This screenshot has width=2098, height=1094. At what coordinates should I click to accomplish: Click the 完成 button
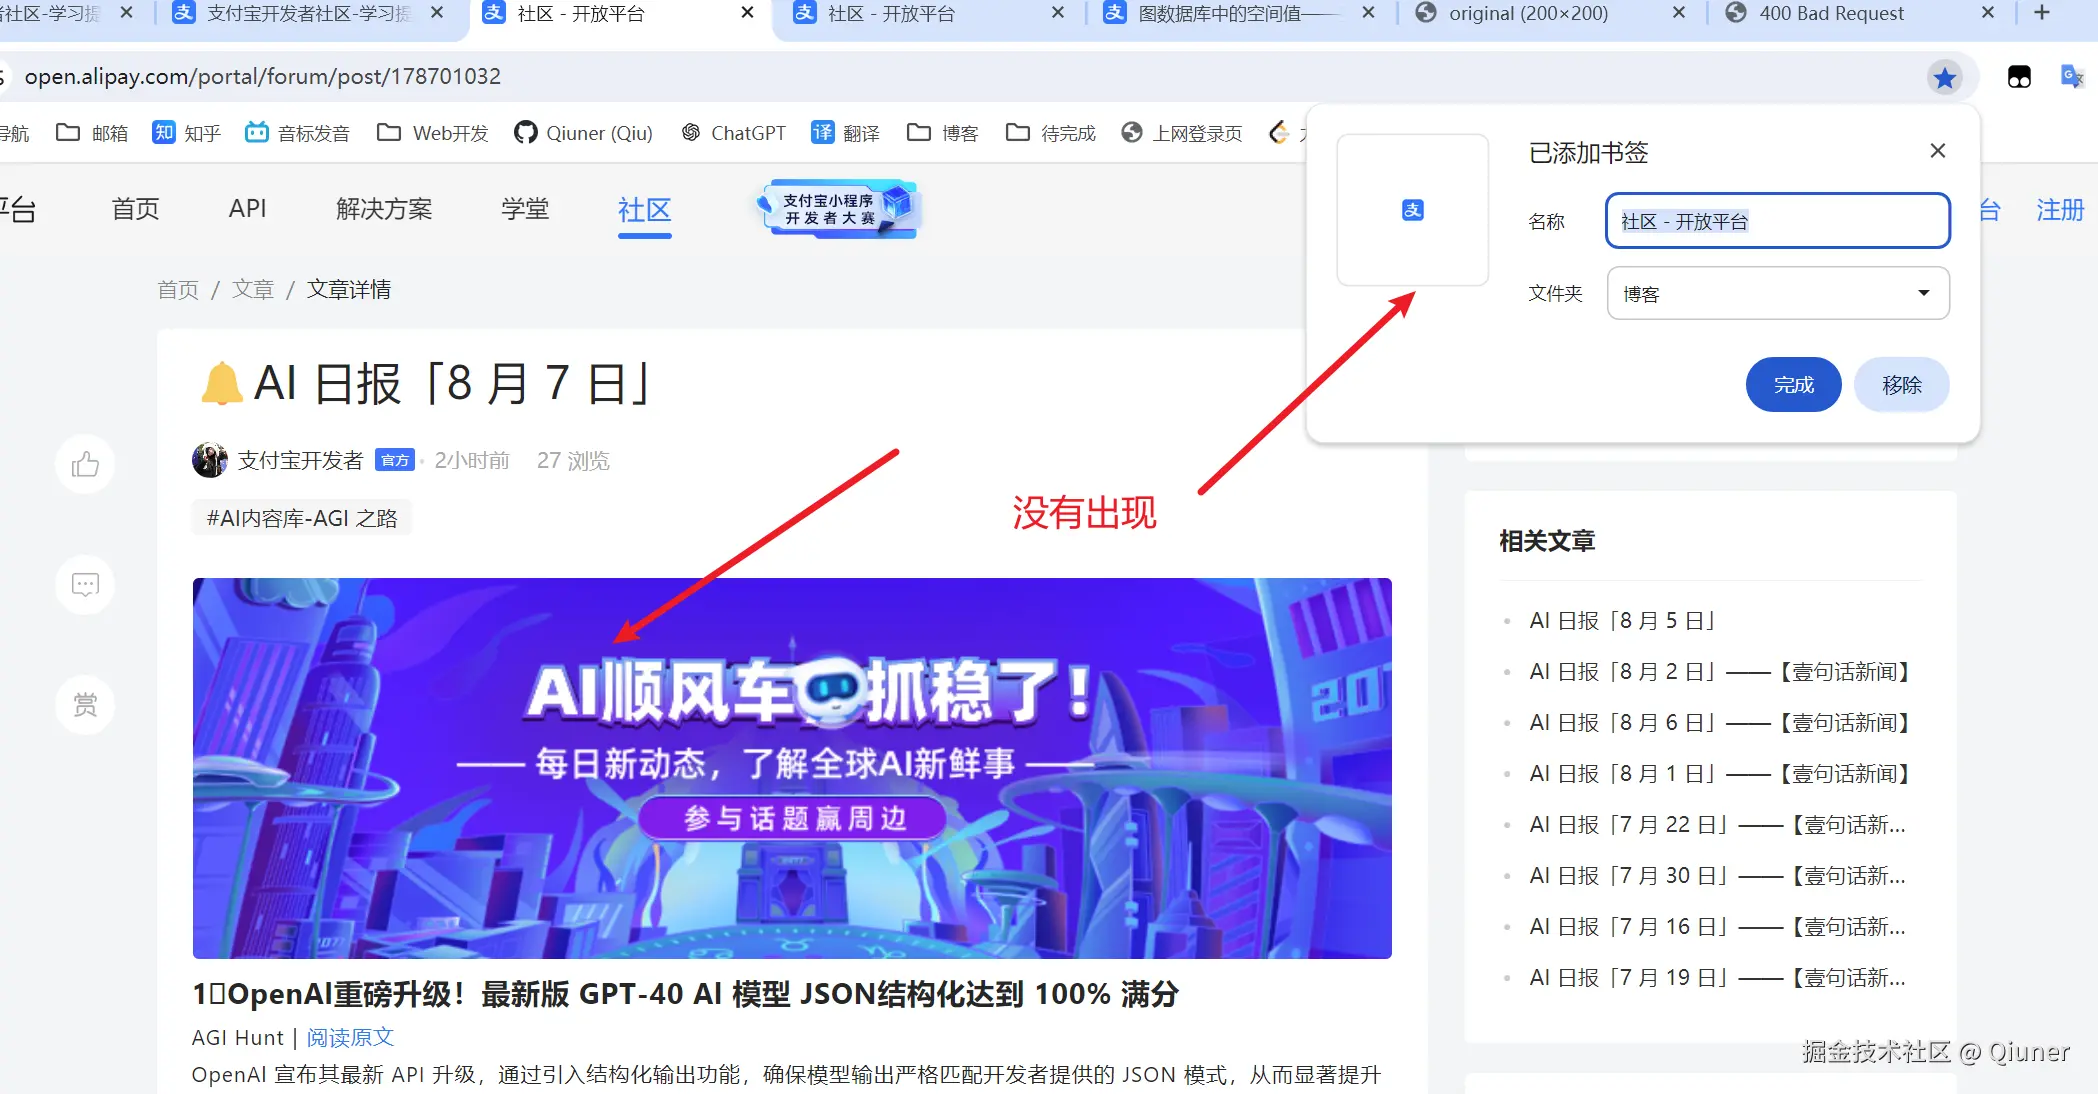1792,385
